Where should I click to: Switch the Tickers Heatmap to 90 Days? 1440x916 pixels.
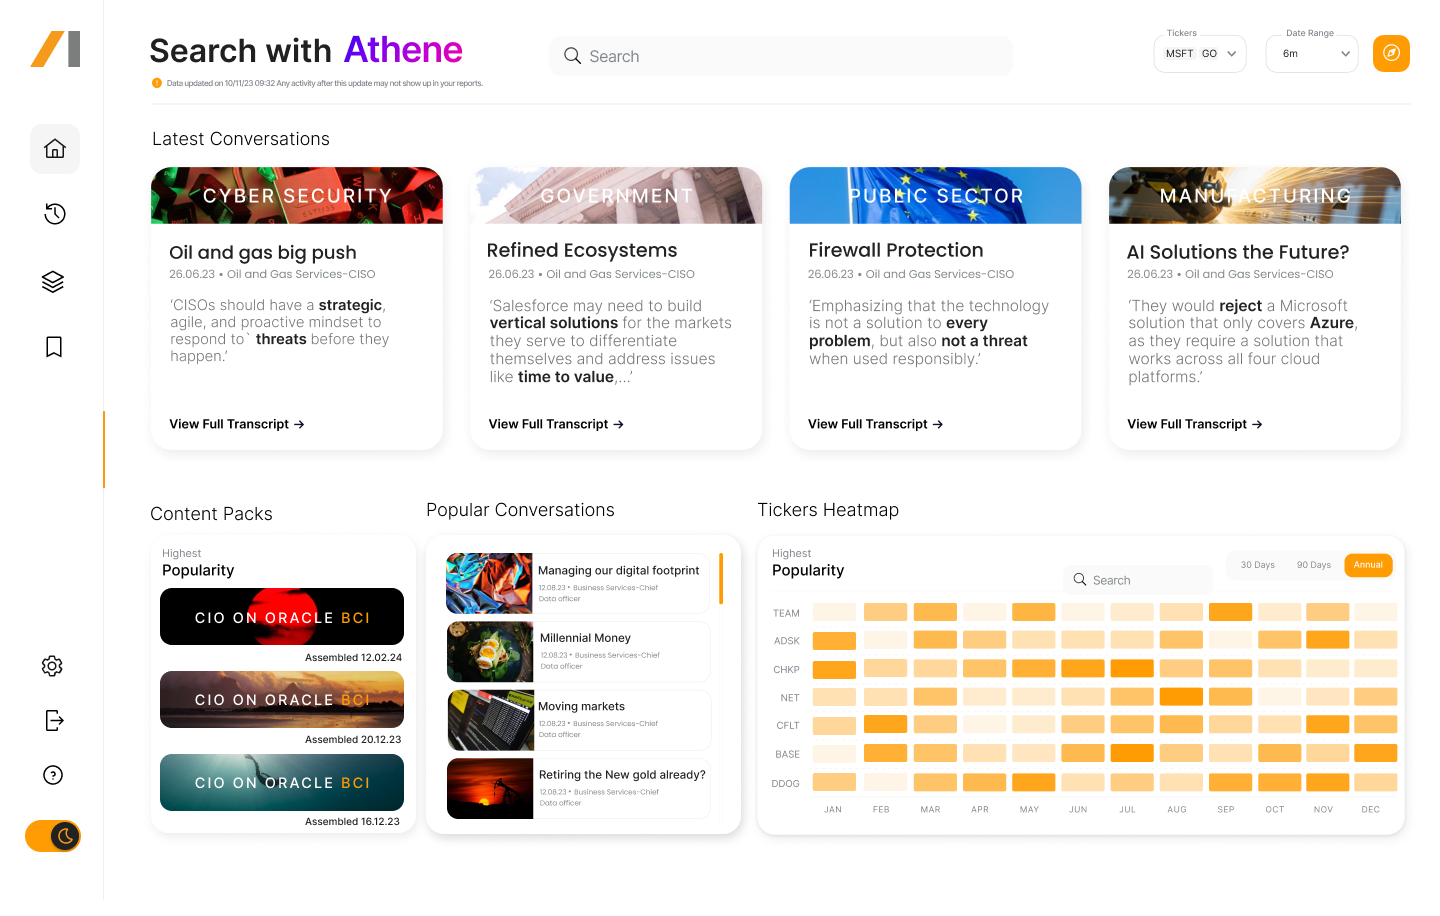1313,565
